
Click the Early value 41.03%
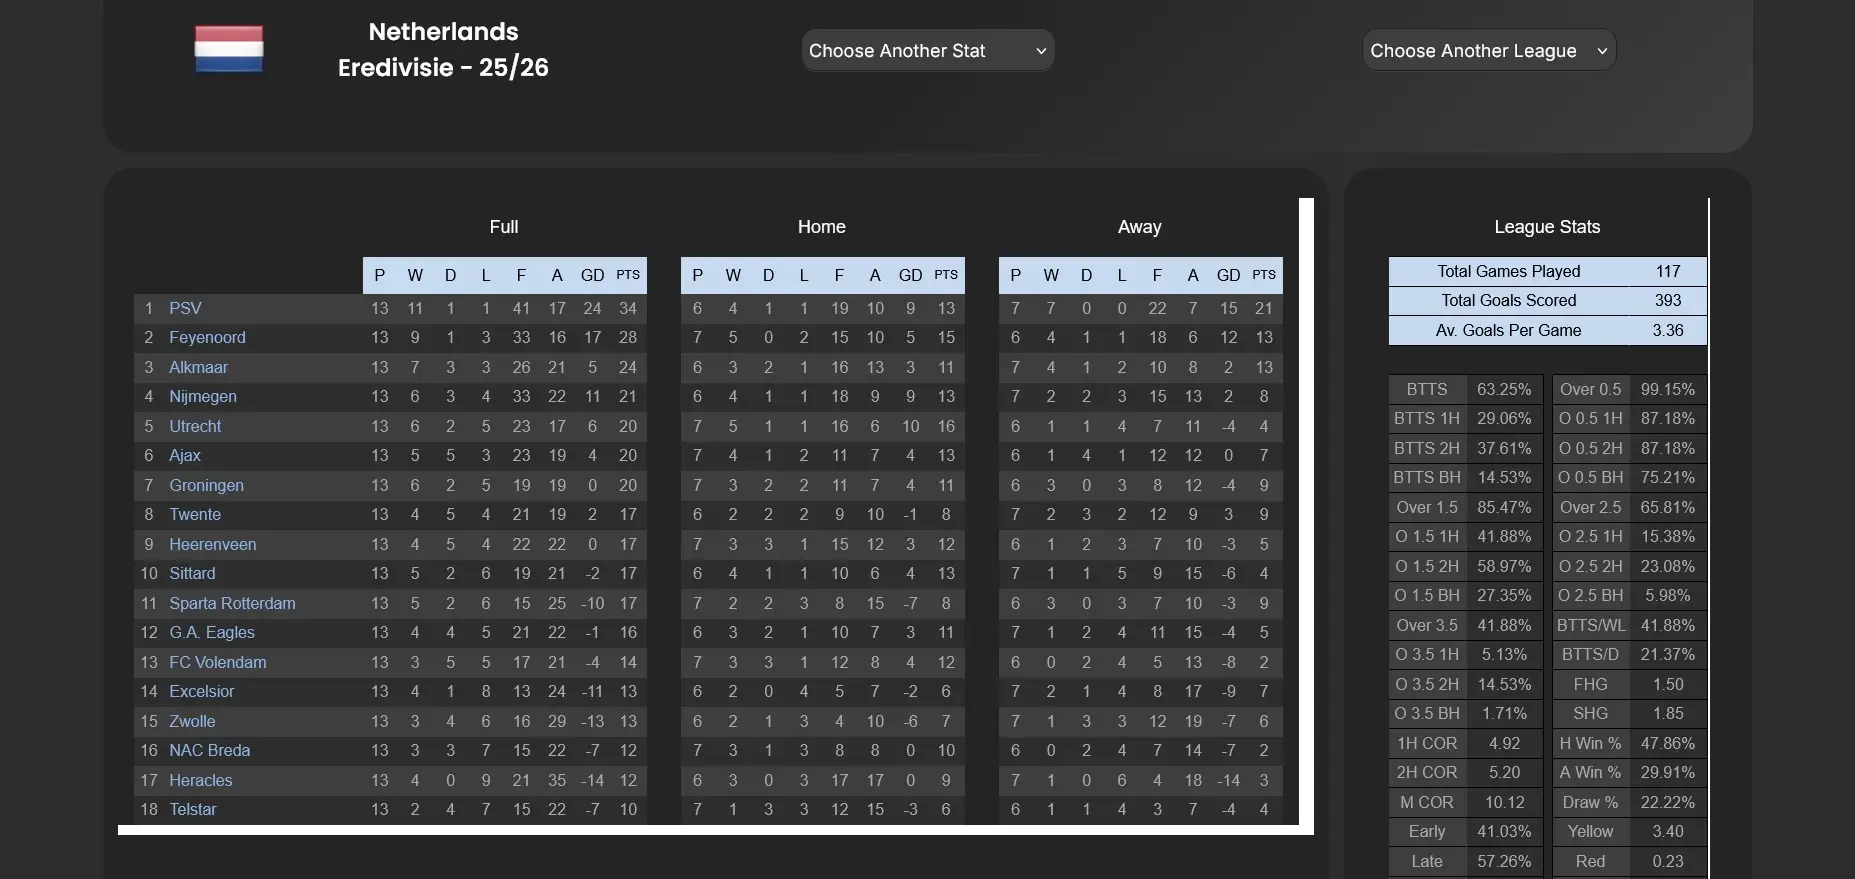[x=1504, y=831]
